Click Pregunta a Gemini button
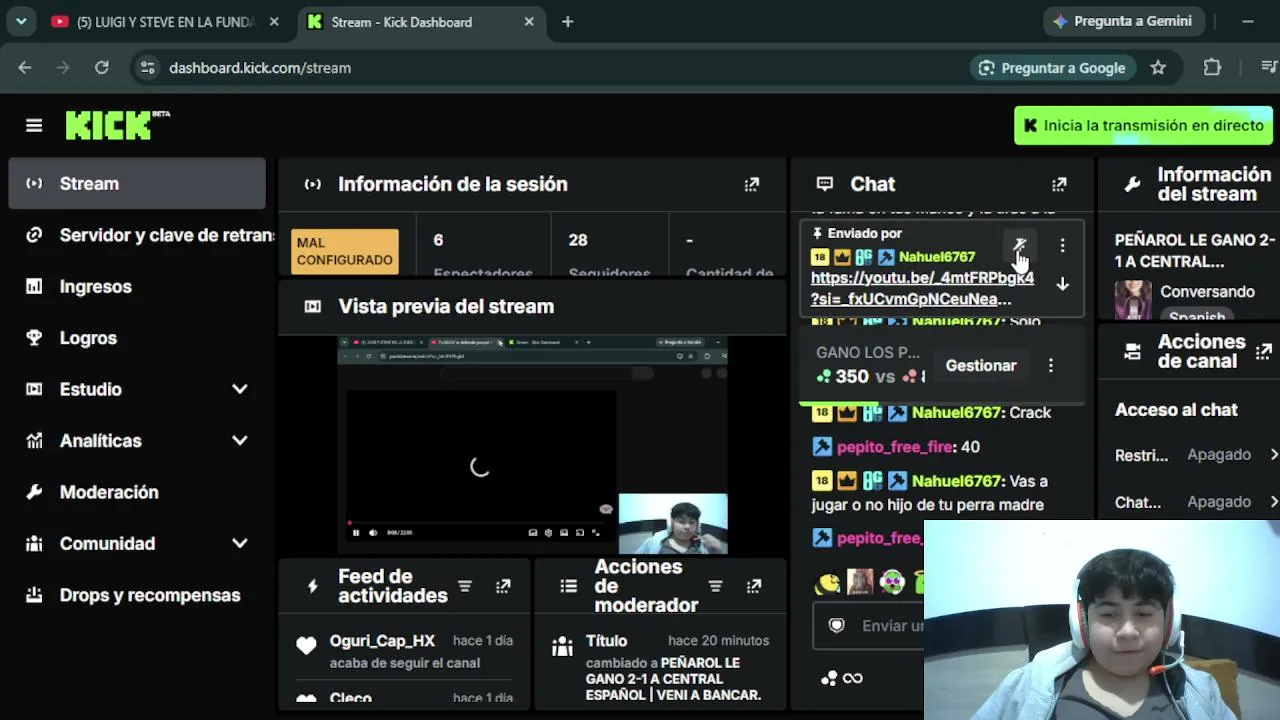The width and height of the screenshot is (1280, 720). (1123, 21)
